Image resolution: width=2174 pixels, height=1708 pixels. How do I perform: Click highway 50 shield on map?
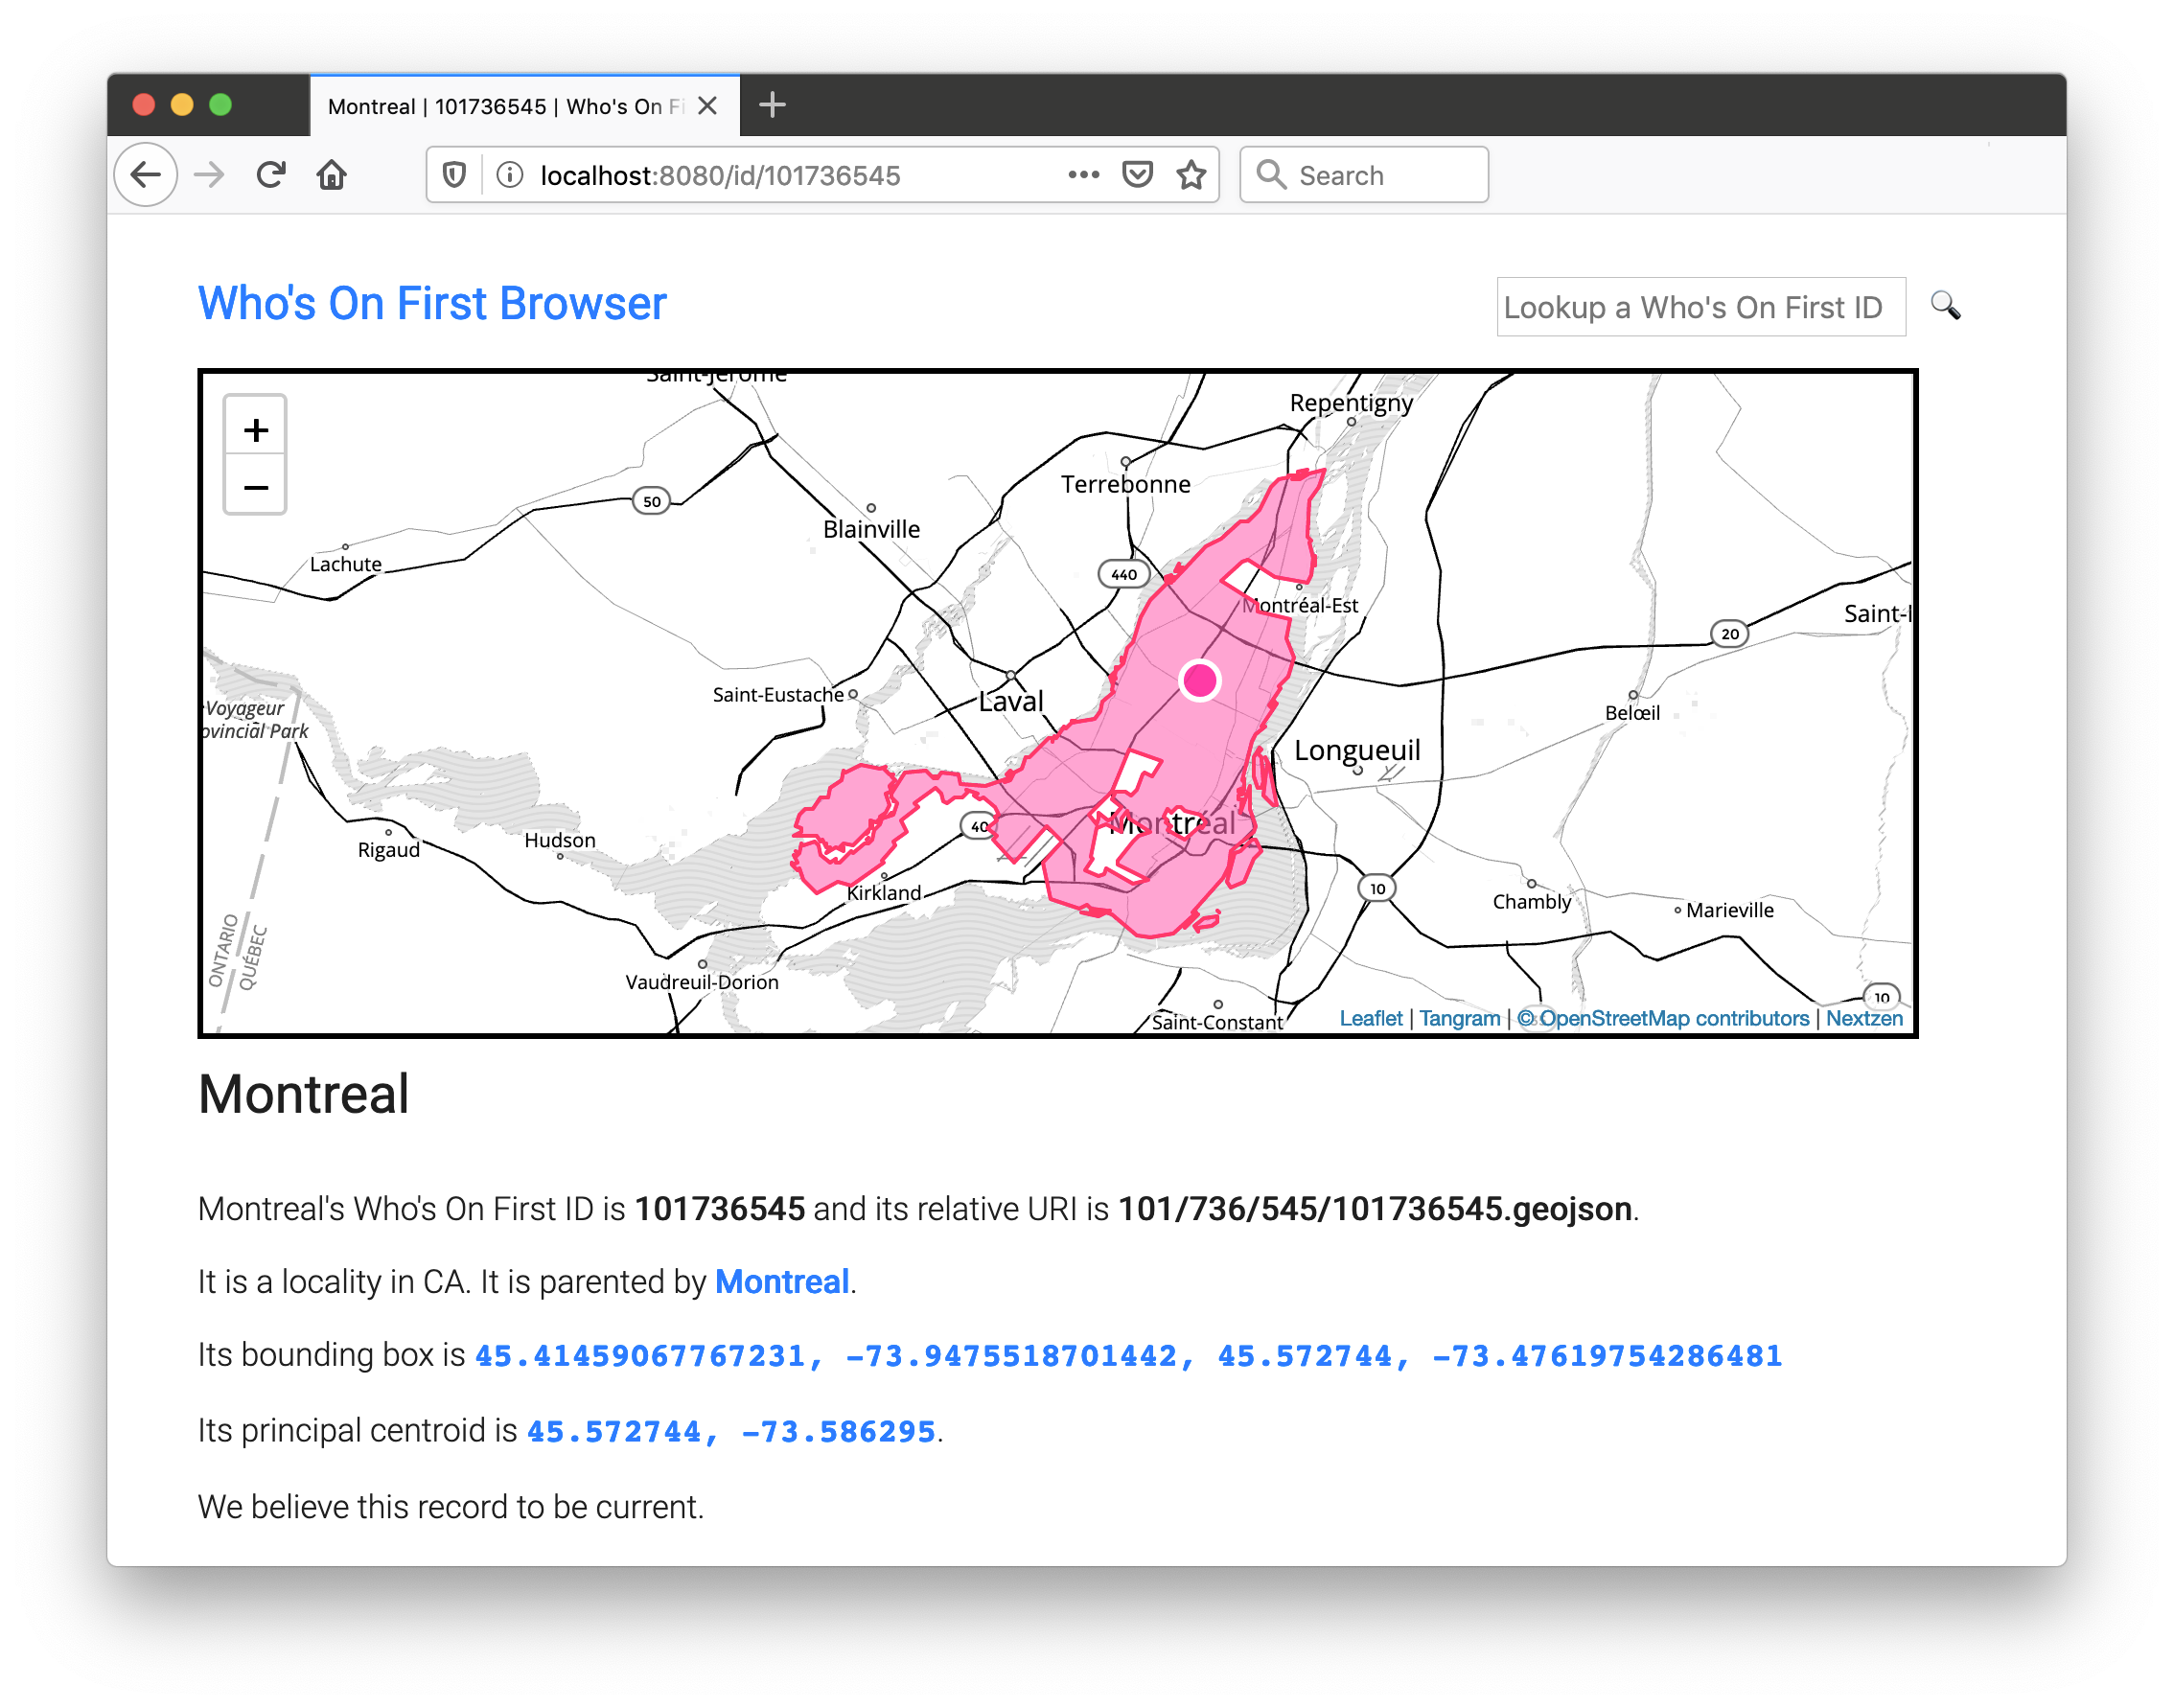pos(652,501)
